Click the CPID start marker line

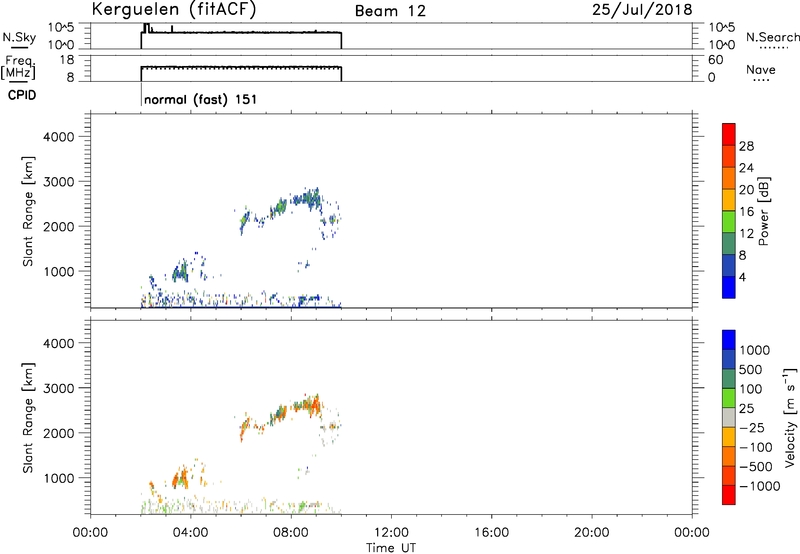coord(141,95)
